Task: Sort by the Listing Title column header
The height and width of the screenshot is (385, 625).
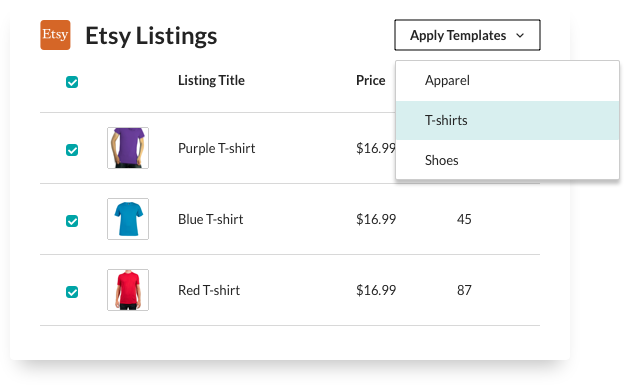Action: tap(211, 81)
